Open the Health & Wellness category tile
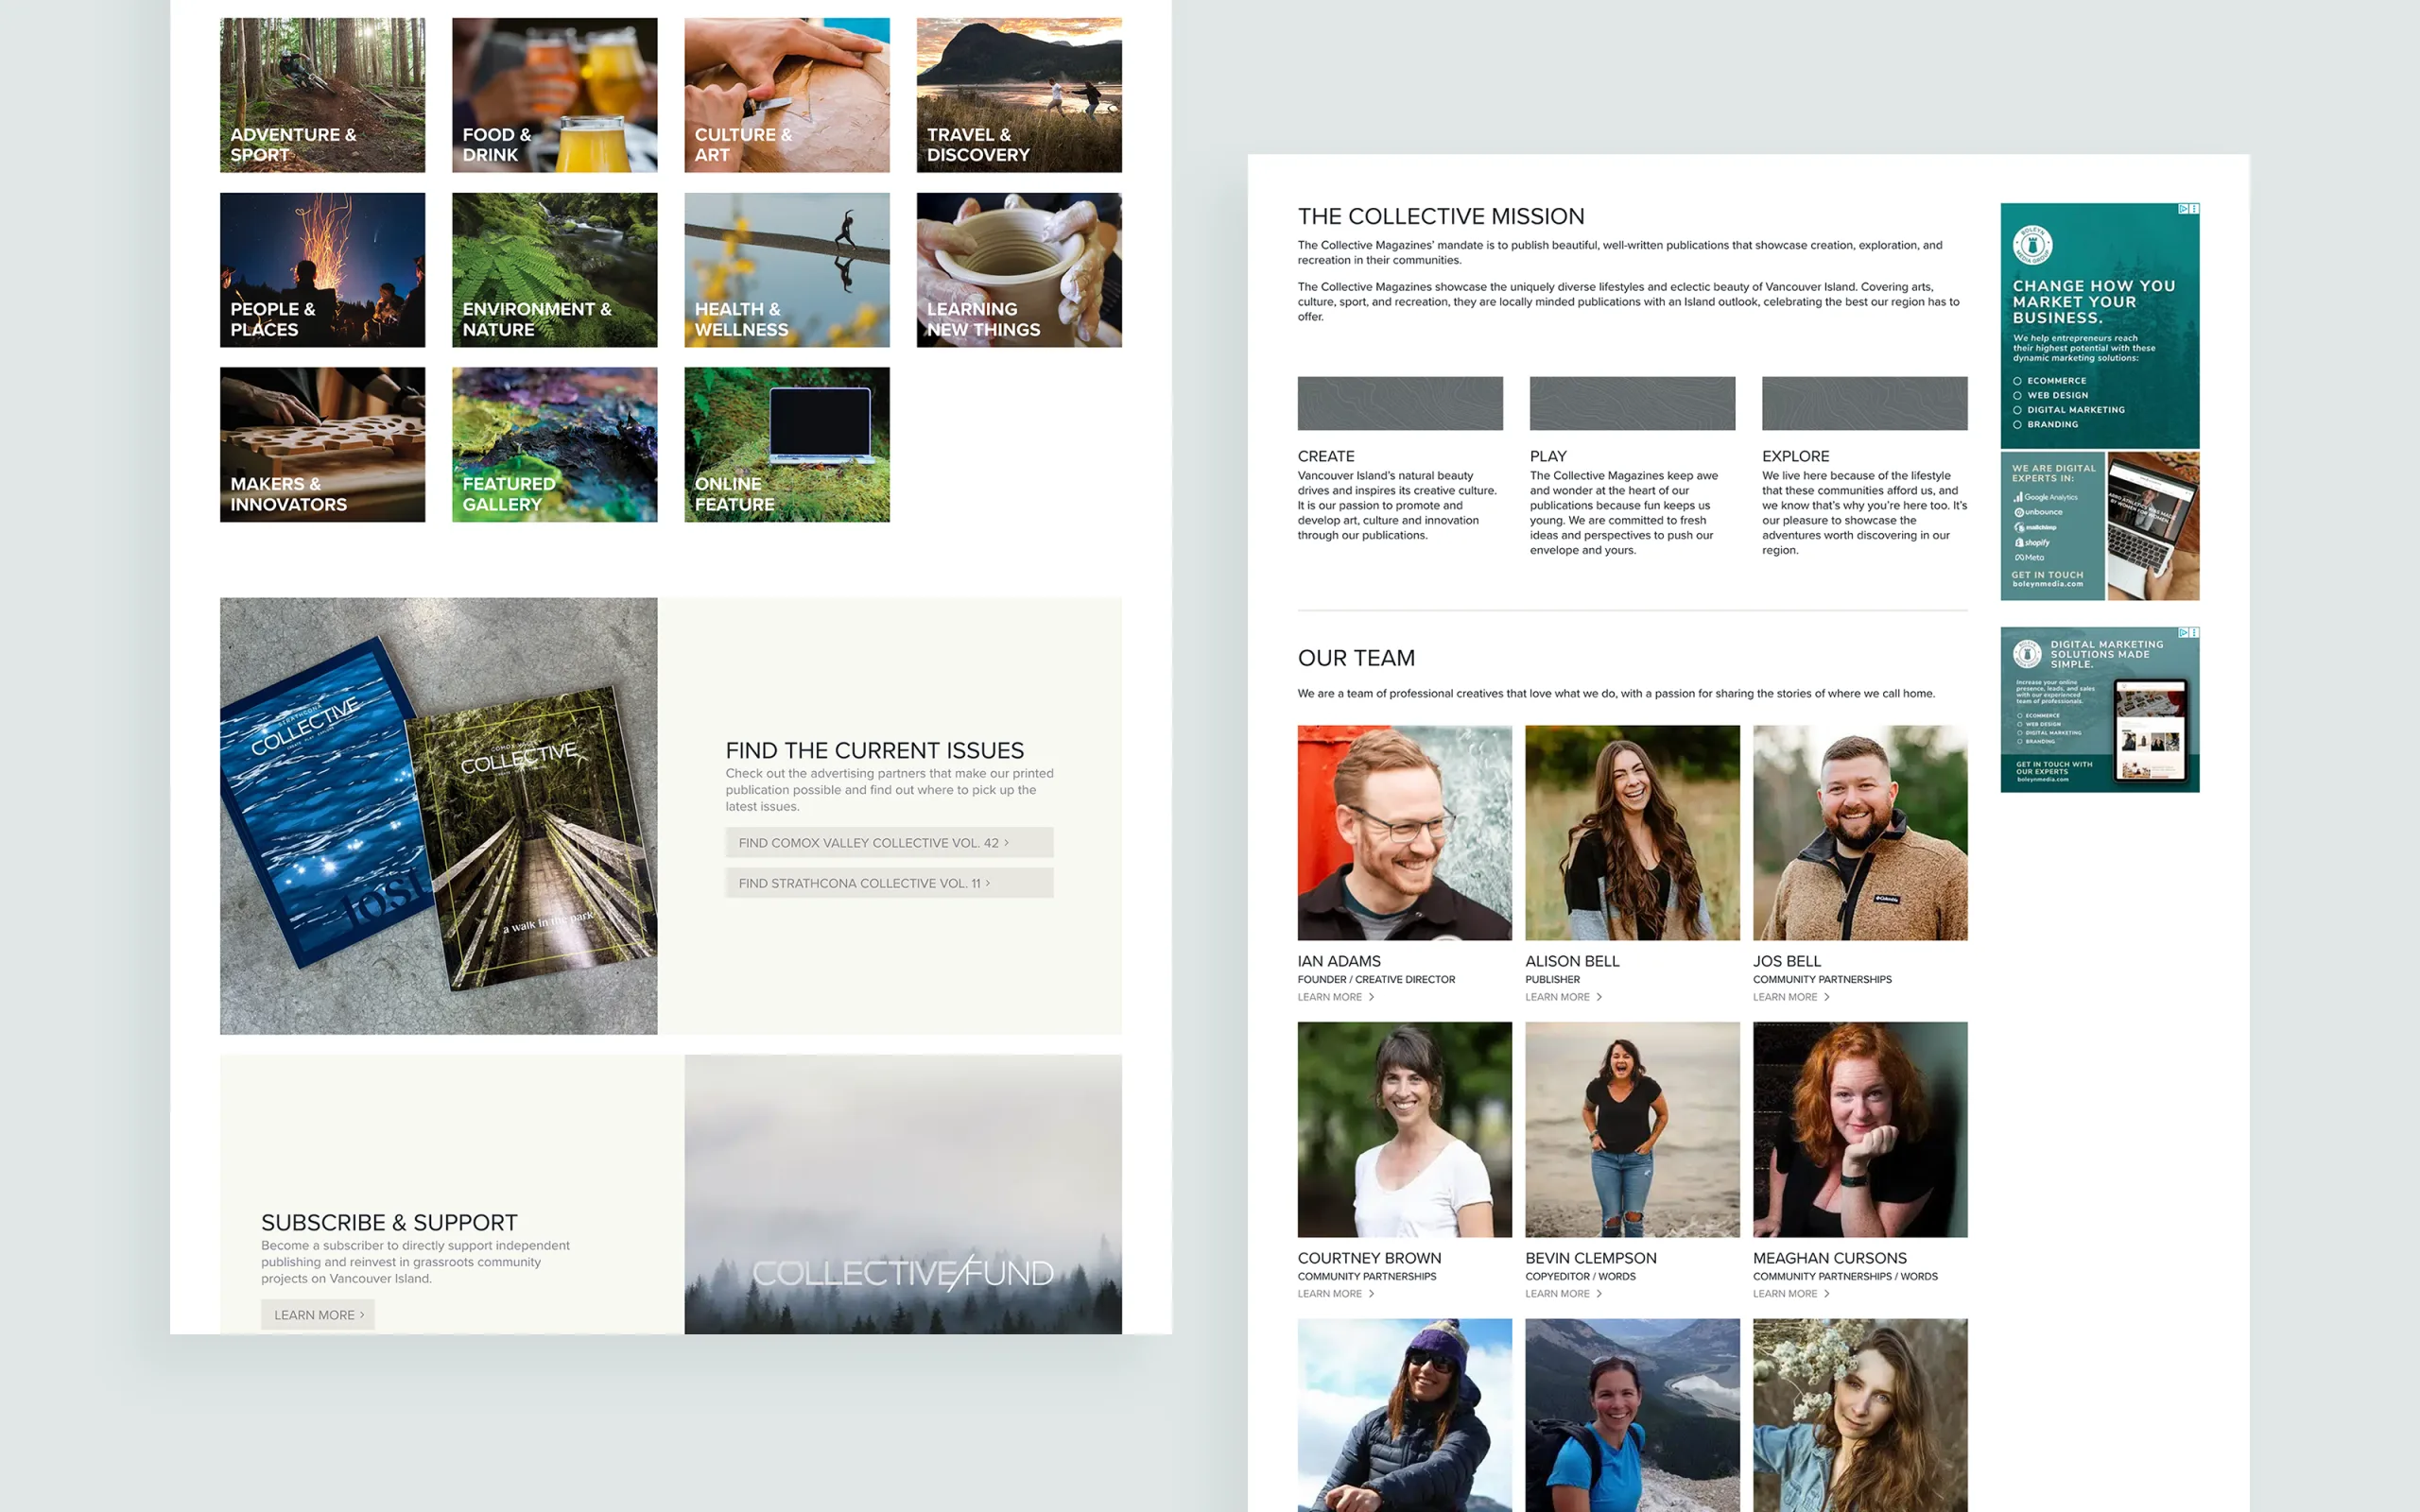2420x1512 pixels. click(x=786, y=270)
